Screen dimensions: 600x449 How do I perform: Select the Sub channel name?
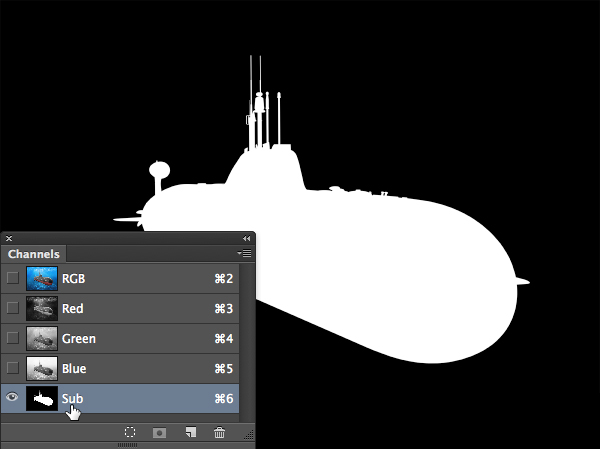pos(72,398)
